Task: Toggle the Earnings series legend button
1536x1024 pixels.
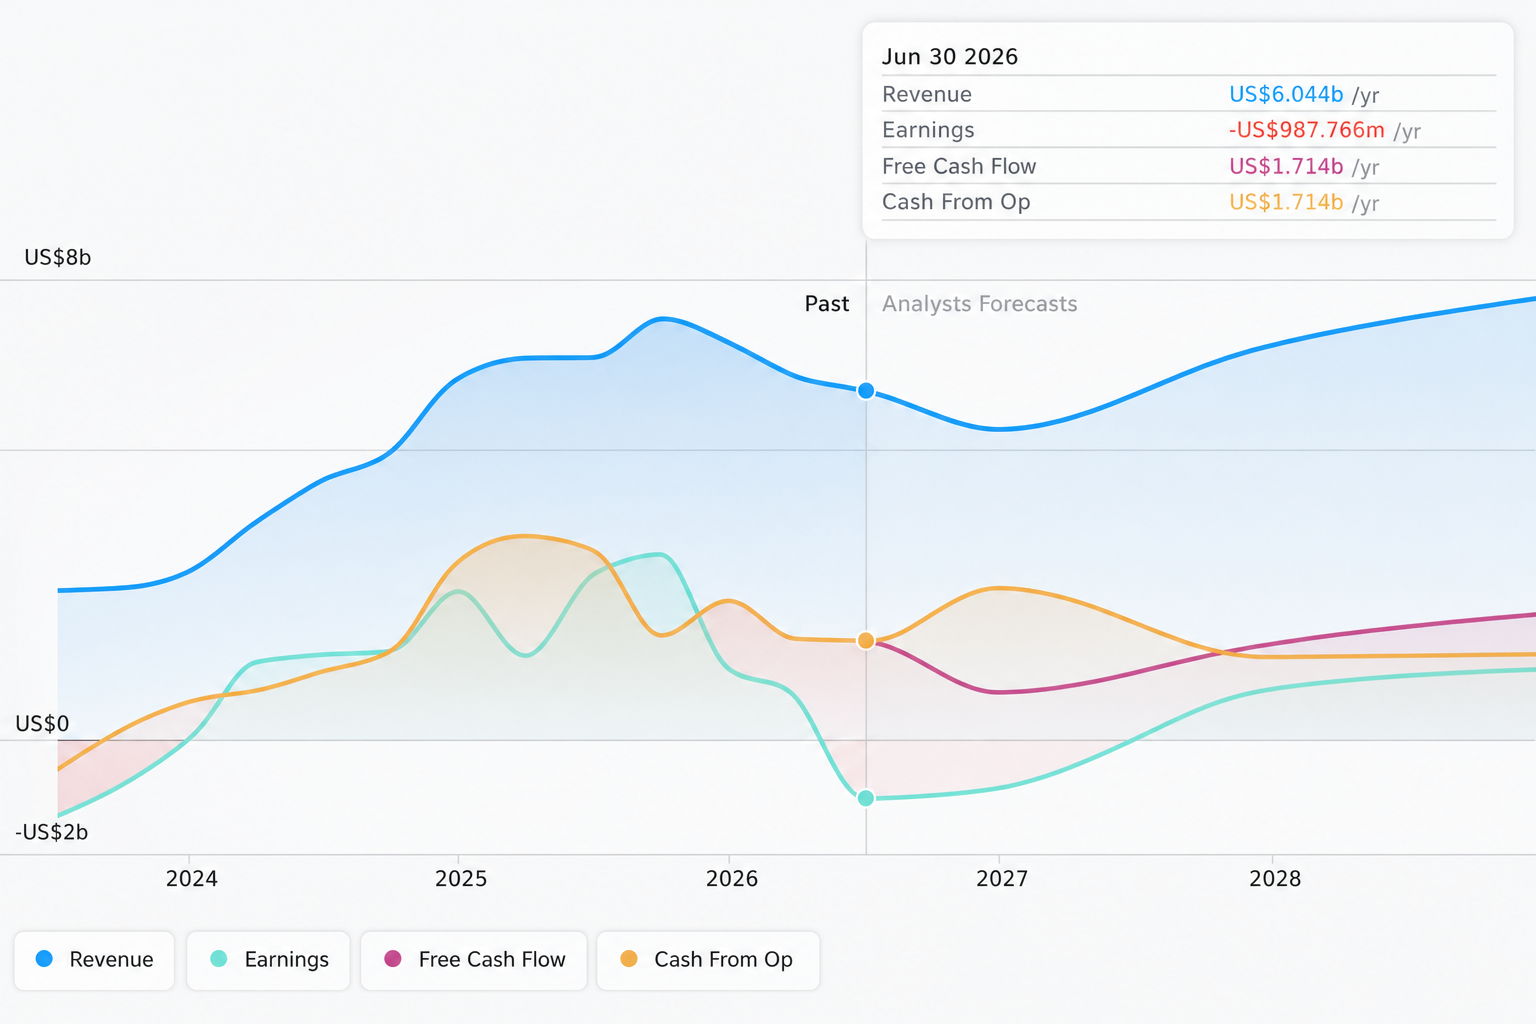Action: point(268,960)
